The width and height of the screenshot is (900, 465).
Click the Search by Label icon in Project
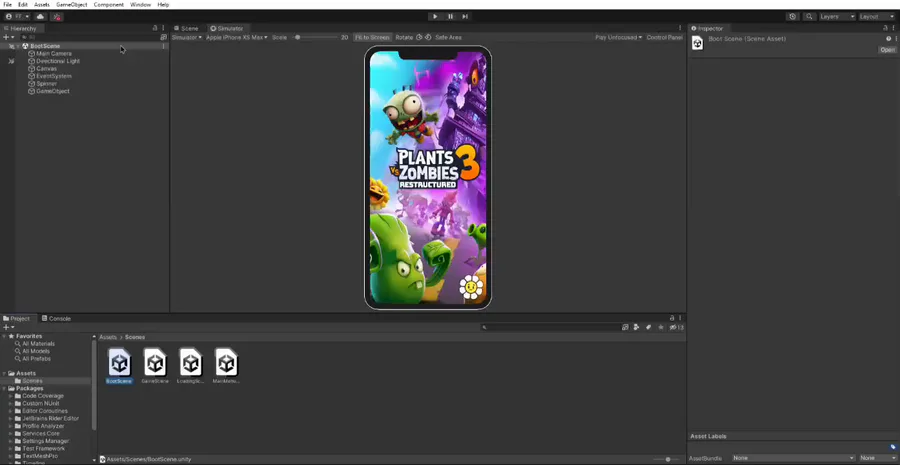coord(648,327)
